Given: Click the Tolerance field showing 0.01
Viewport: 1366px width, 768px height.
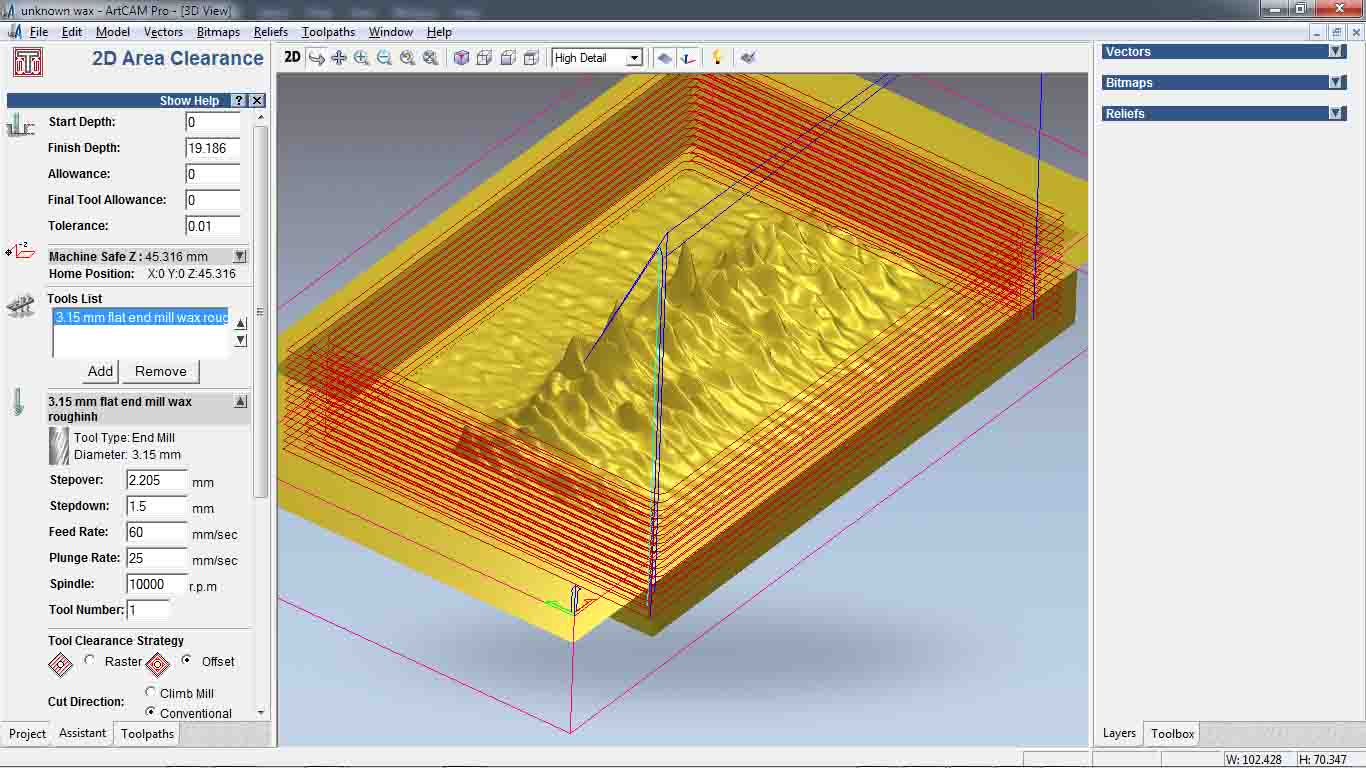Looking at the screenshot, I should coord(213,226).
